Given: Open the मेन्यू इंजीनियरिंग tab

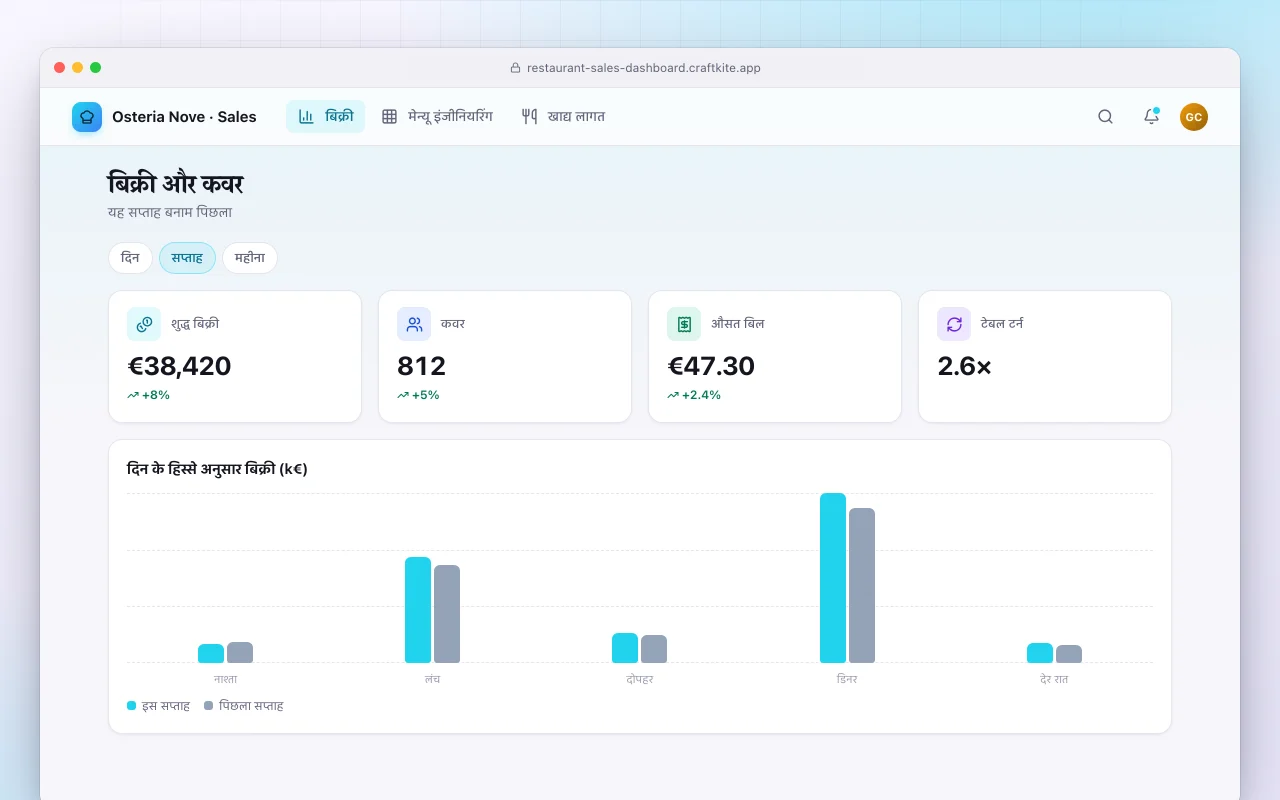Looking at the screenshot, I should [437, 117].
